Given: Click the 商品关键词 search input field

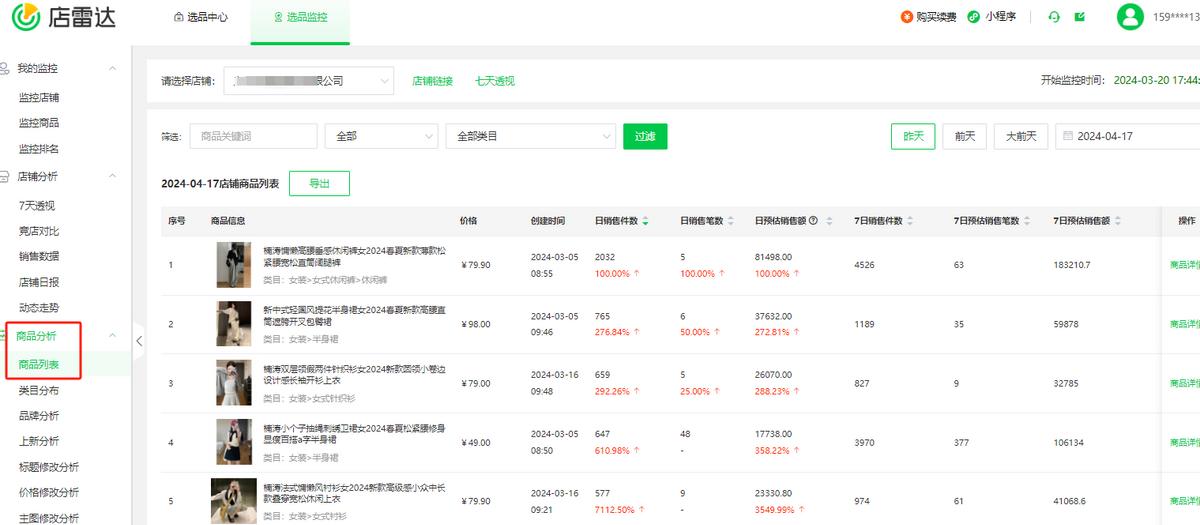Looking at the screenshot, I should click(x=253, y=137).
